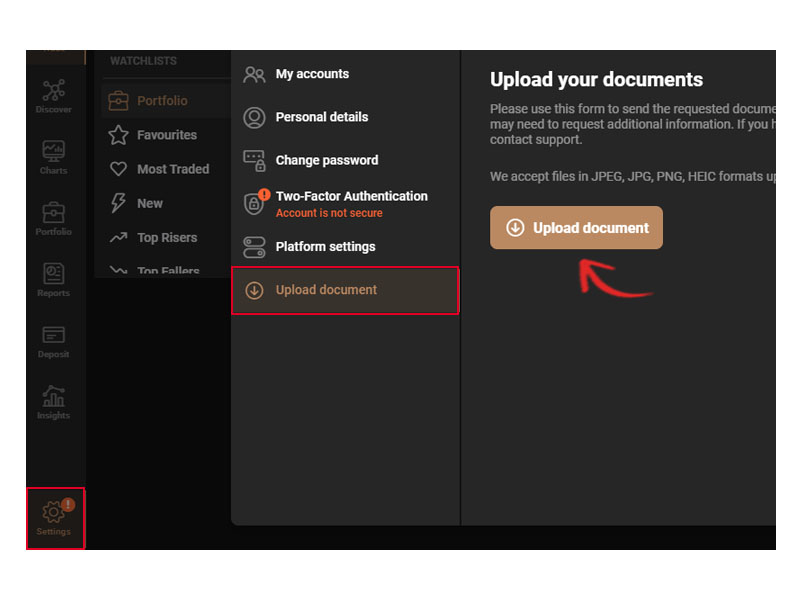Open Personal details menu entry
The width and height of the screenshot is (800, 600).
[x=345, y=117]
